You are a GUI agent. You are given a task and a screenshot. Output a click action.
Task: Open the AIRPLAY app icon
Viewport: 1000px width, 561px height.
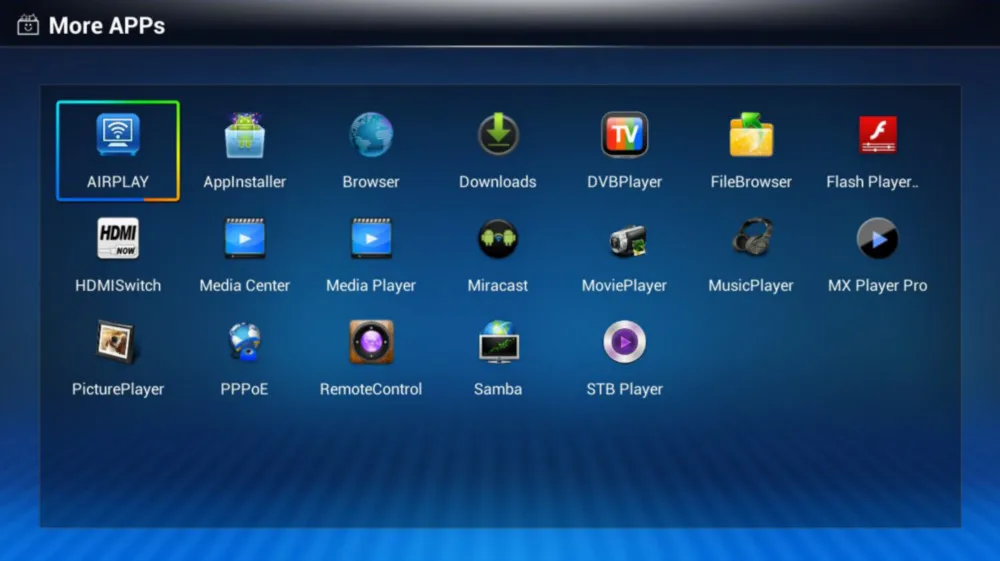[118, 135]
